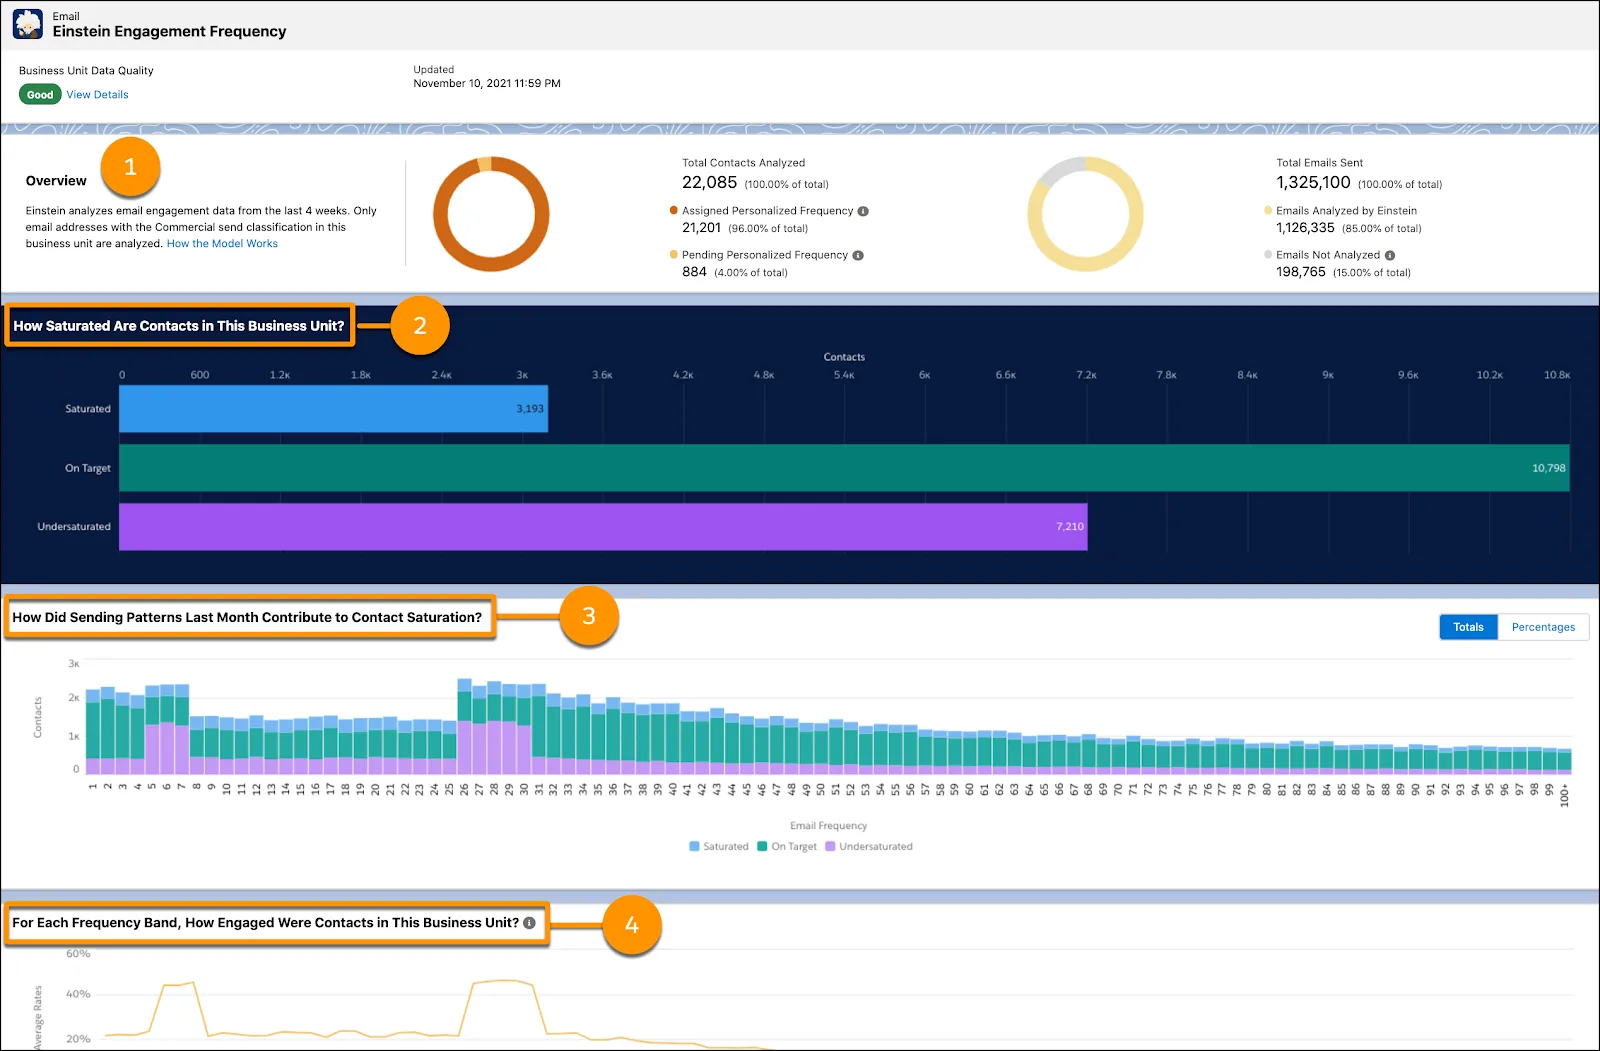Click the first peak on the engagement line
The height and width of the screenshot is (1051, 1600).
coord(178,984)
